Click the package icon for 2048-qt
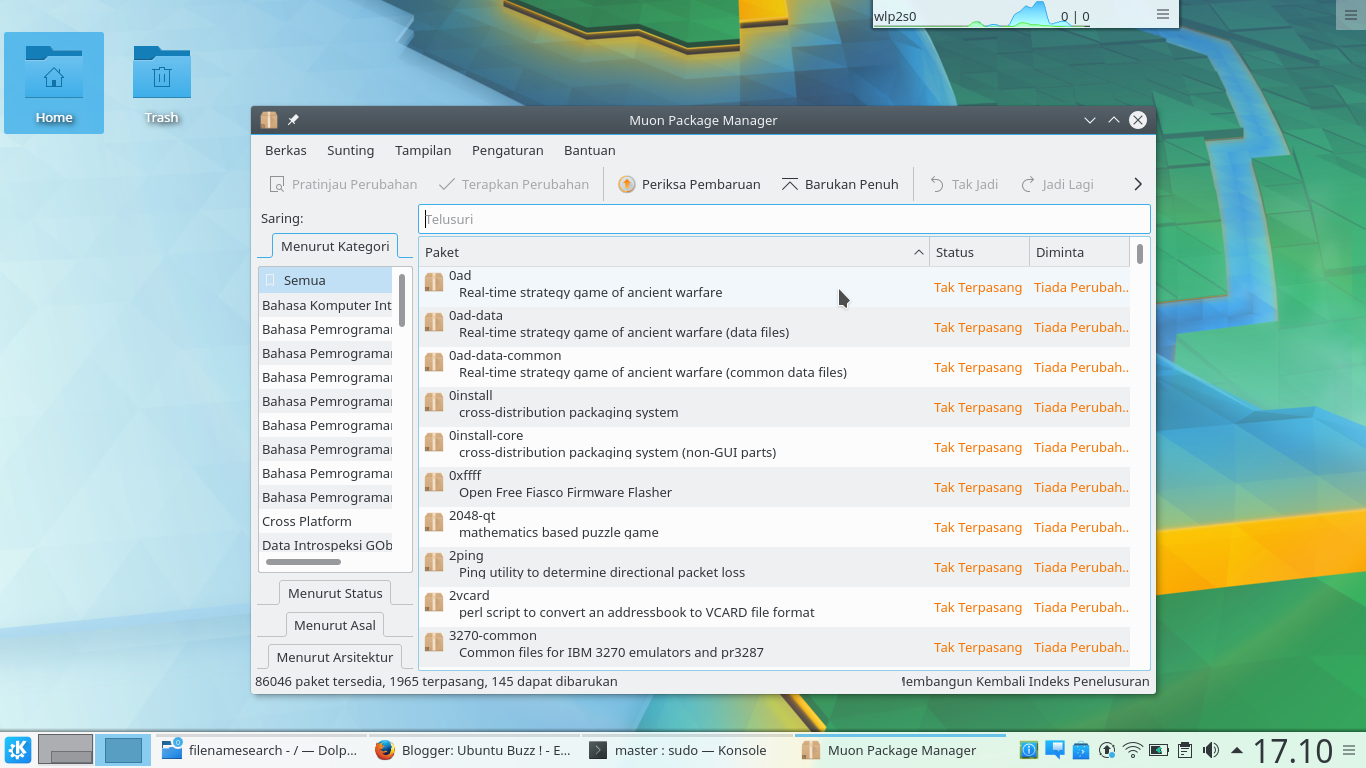Viewport: 1366px width, 768px height. [434, 522]
